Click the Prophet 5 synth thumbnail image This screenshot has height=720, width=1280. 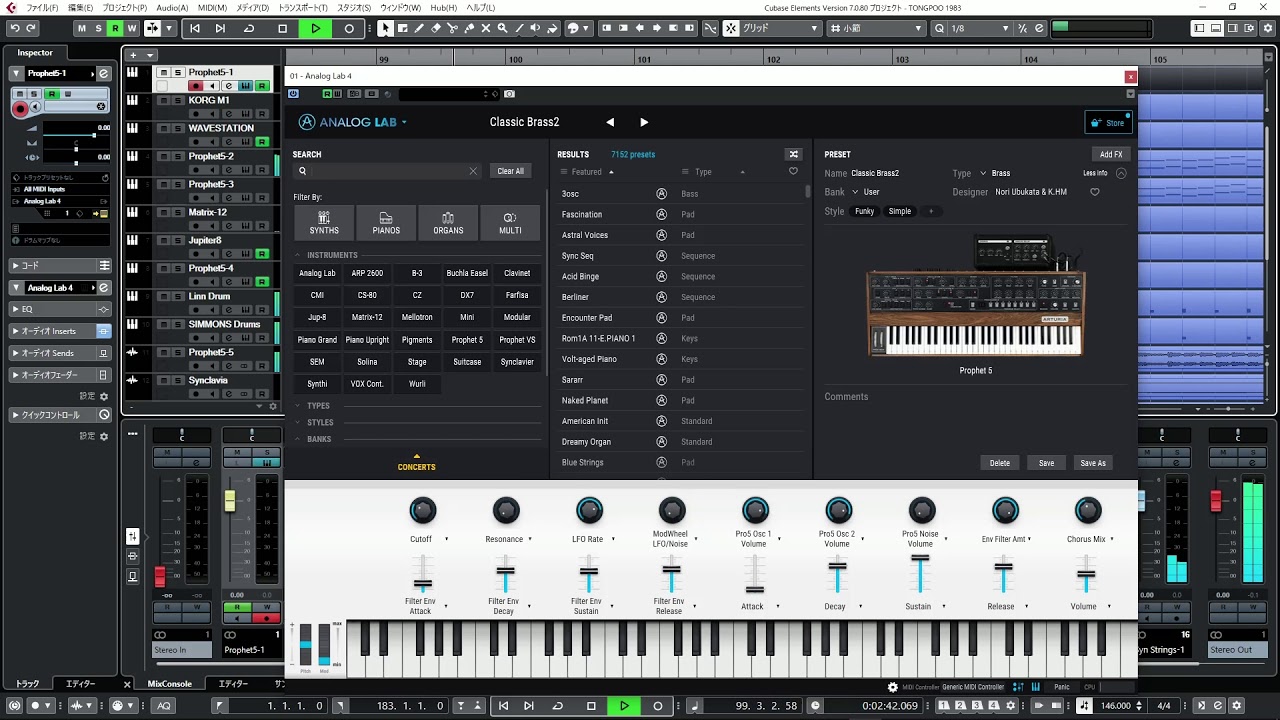975,297
